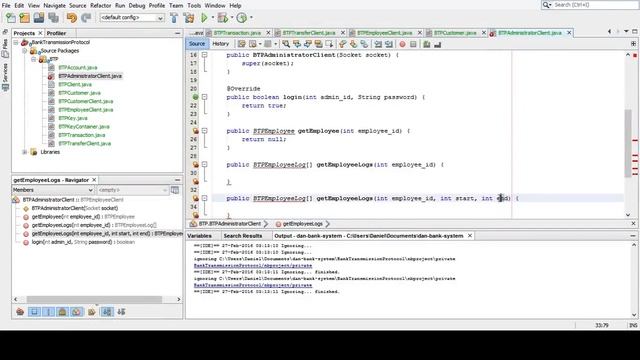The image size is (640, 360).
Task: Click the Output panel vertical scrollbar
Action: tap(634, 280)
